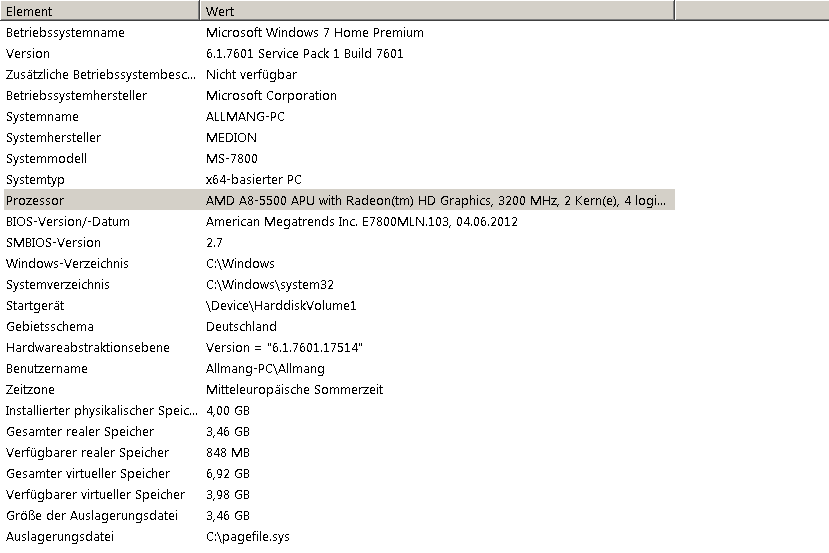Select the Benutzername row label
The height and width of the screenshot is (553, 829).
(x=47, y=369)
